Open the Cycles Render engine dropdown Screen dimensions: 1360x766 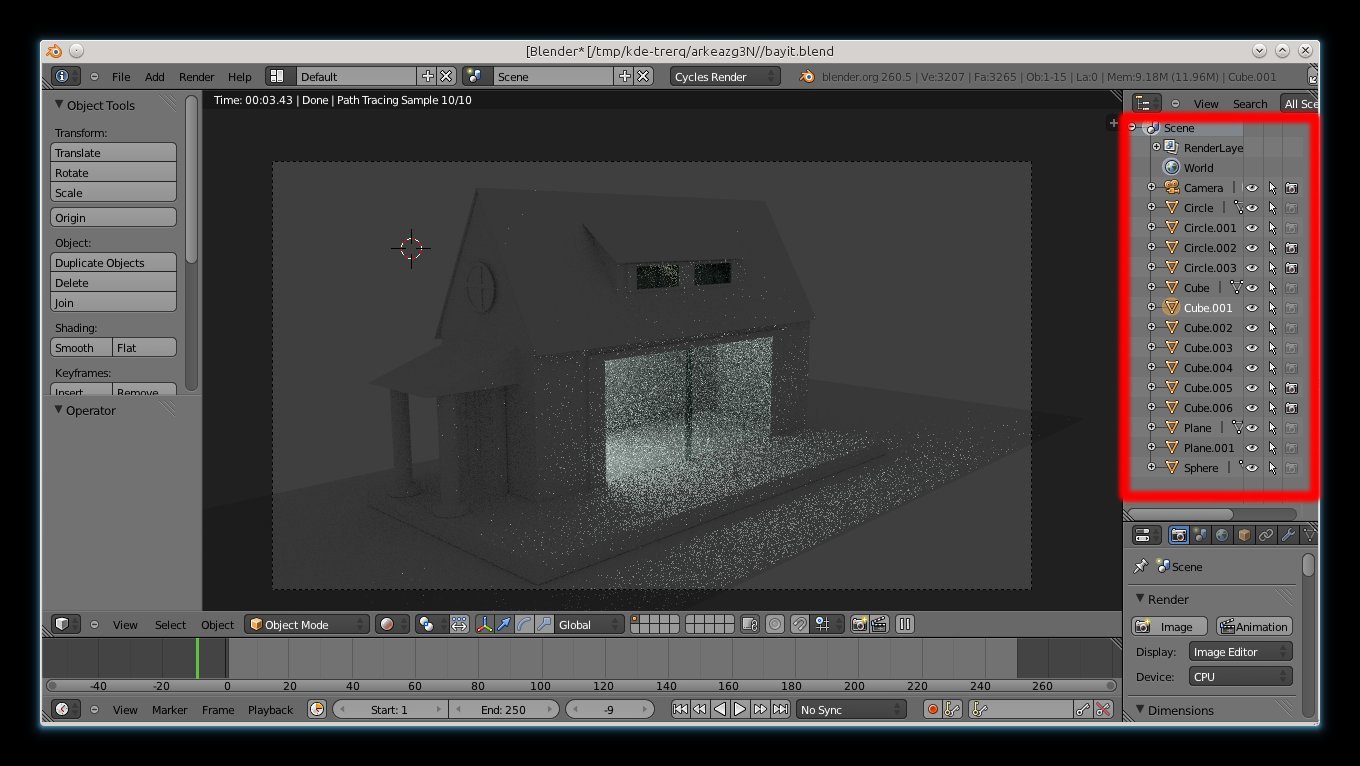(725, 77)
